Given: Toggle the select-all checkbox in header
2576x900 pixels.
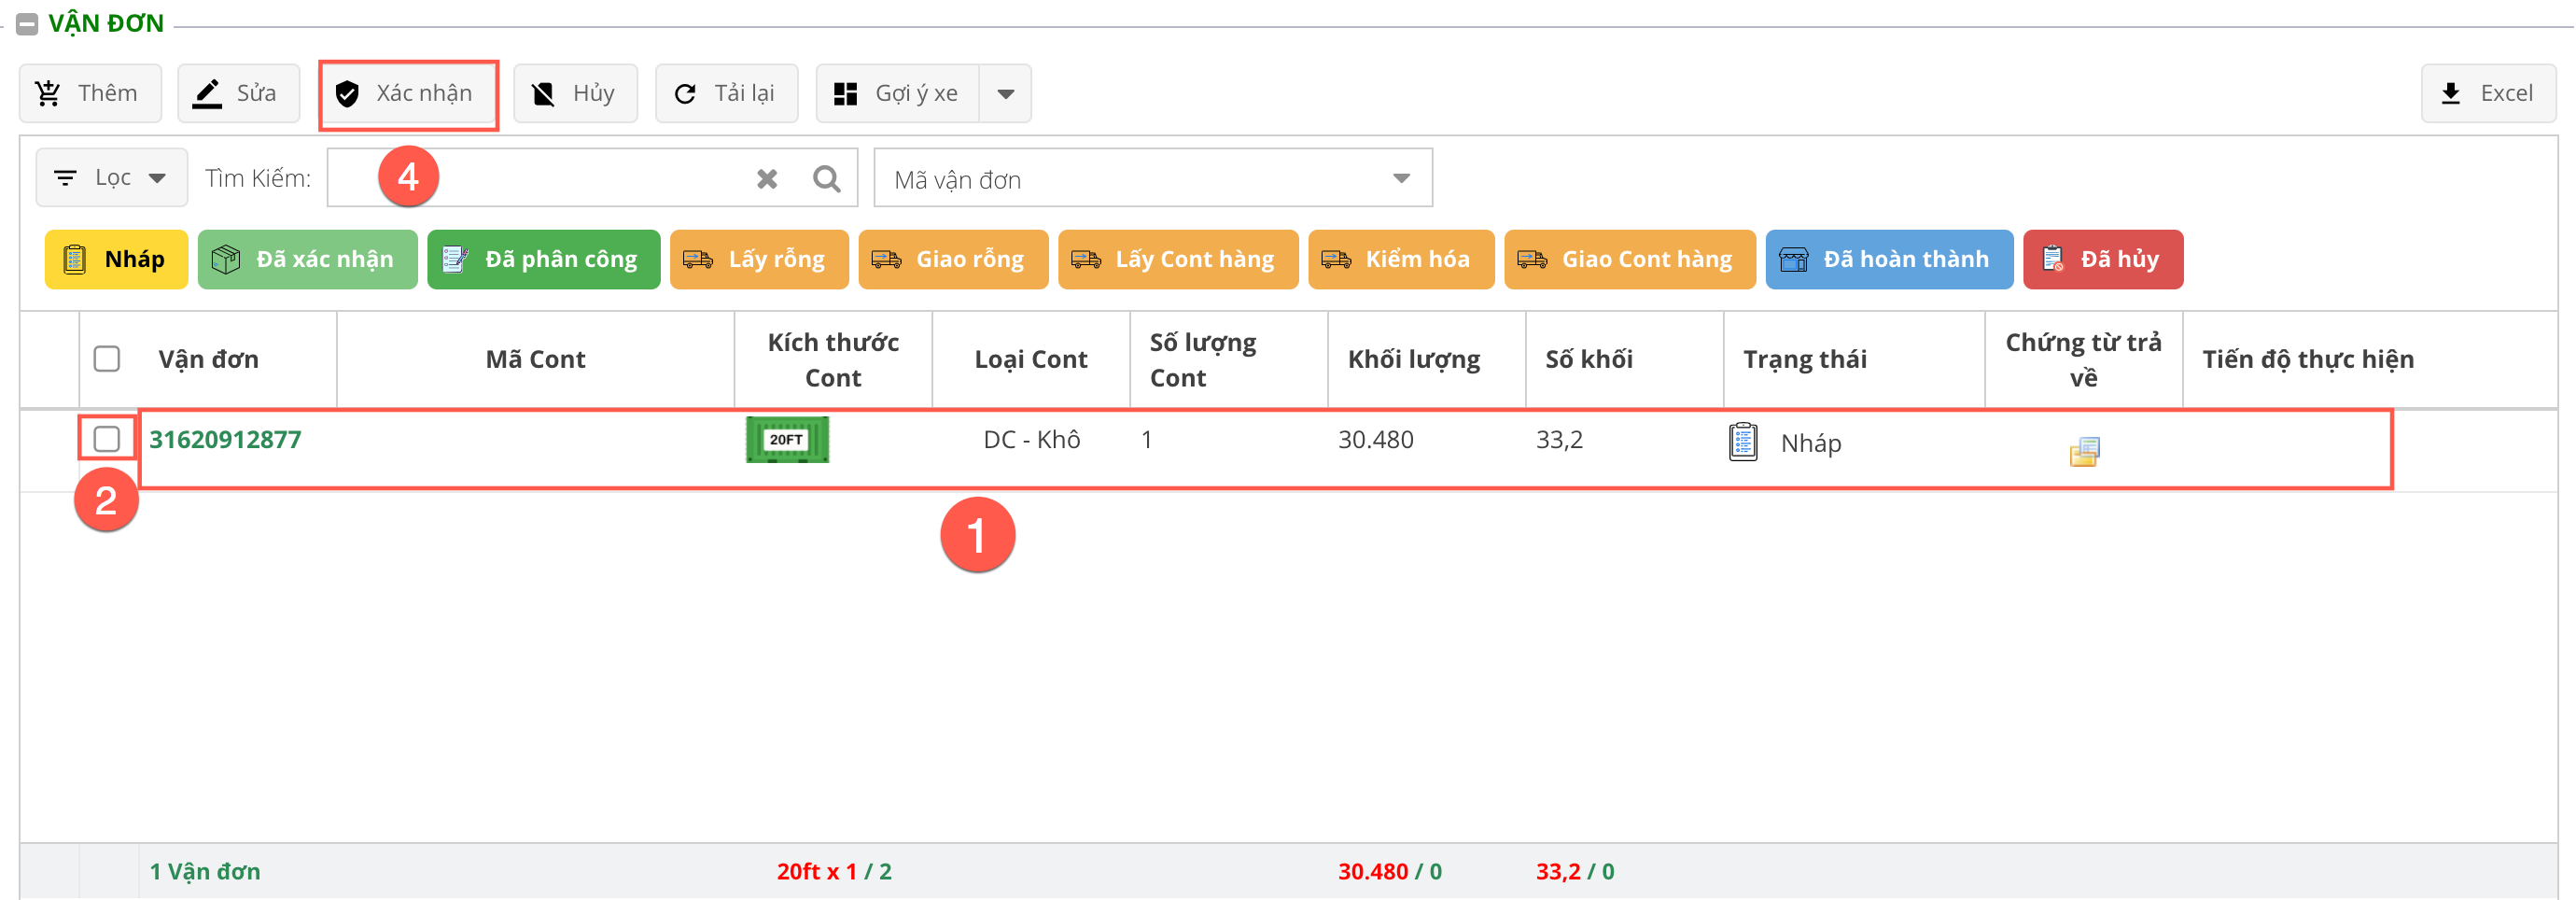Looking at the screenshot, I should coord(107,359).
